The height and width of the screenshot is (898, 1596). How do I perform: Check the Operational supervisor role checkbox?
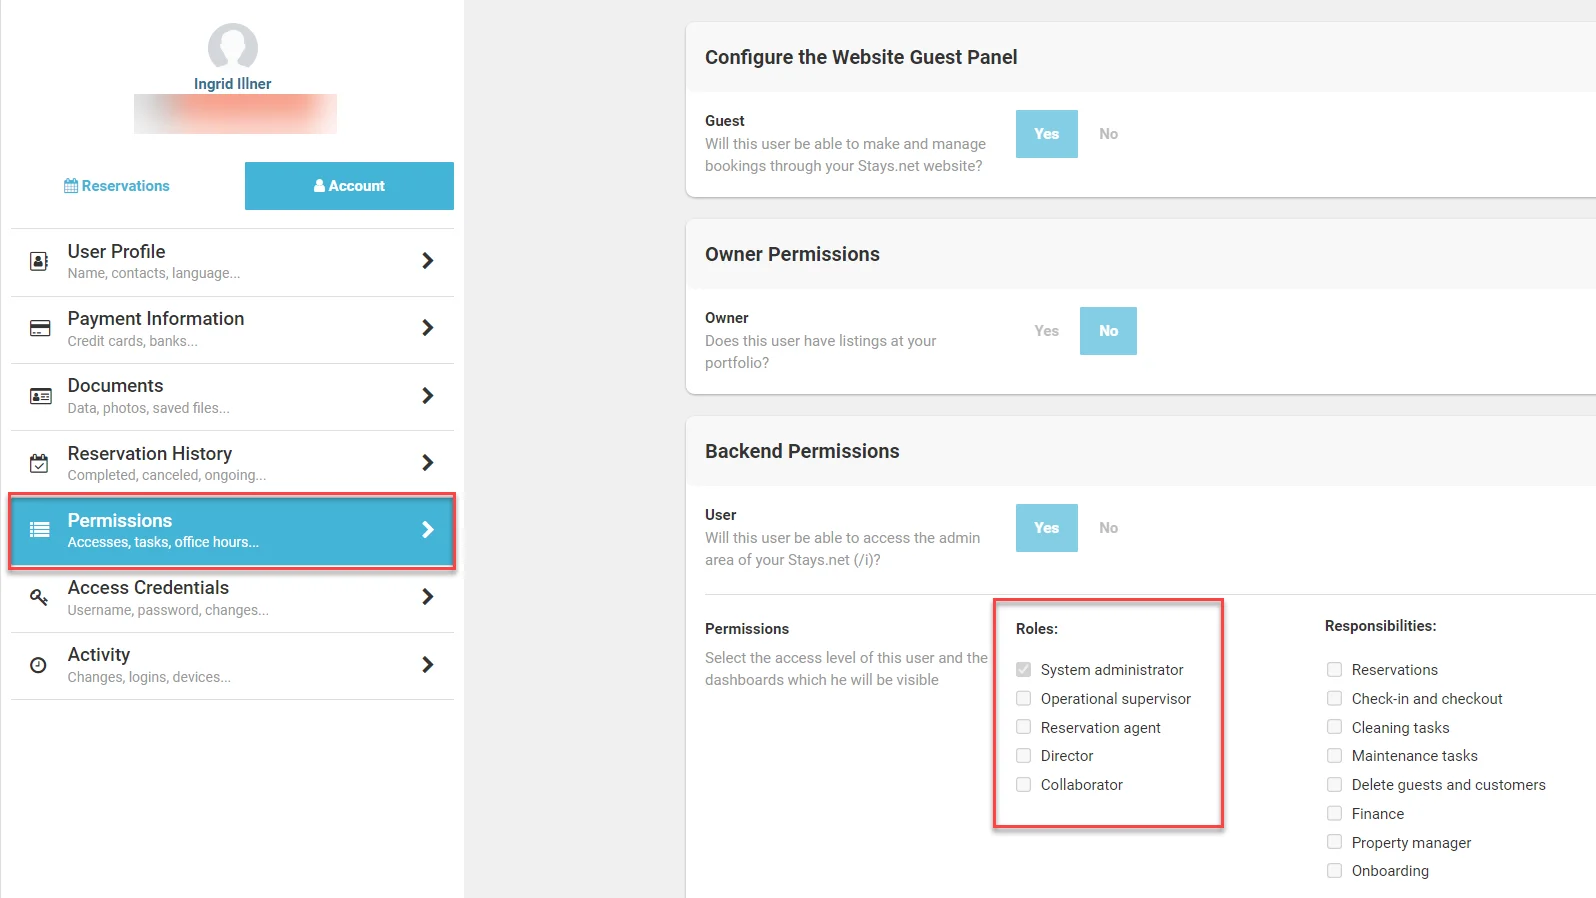(1024, 698)
